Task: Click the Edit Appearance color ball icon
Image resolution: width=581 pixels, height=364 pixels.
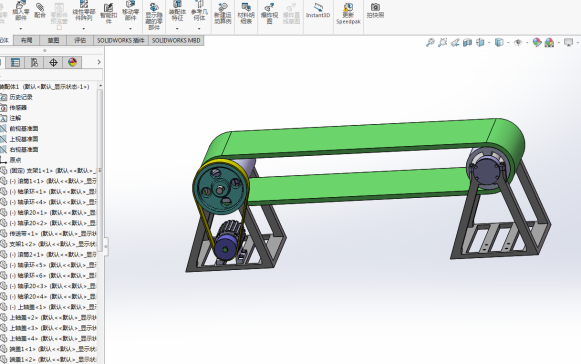Action: [x=537, y=43]
